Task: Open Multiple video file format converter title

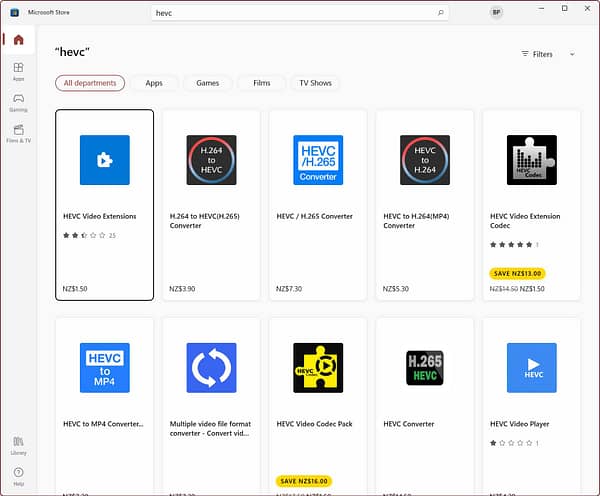Action: coord(210,429)
